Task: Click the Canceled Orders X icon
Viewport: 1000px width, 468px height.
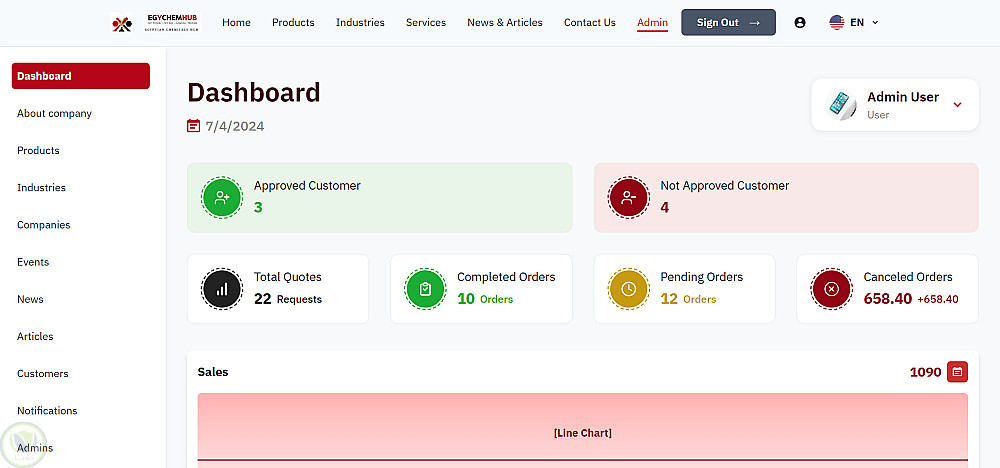Action: coord(832,289)
